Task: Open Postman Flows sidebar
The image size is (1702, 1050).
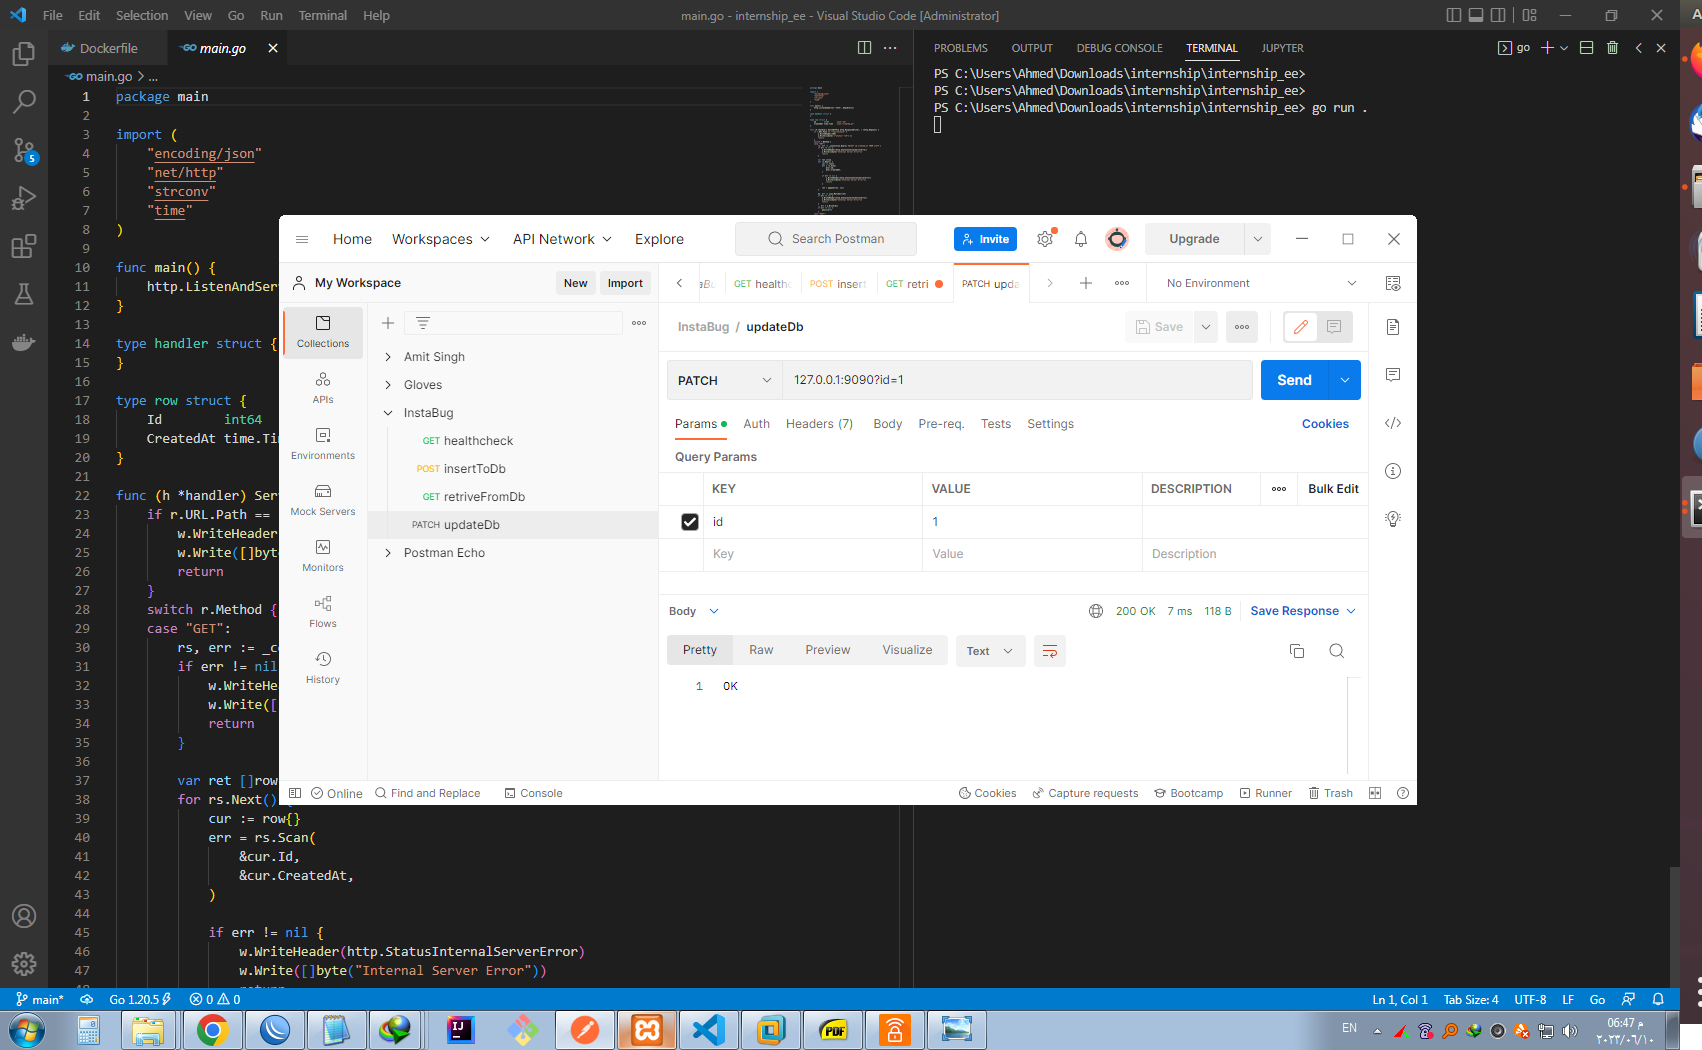Action: click(323, 611)
